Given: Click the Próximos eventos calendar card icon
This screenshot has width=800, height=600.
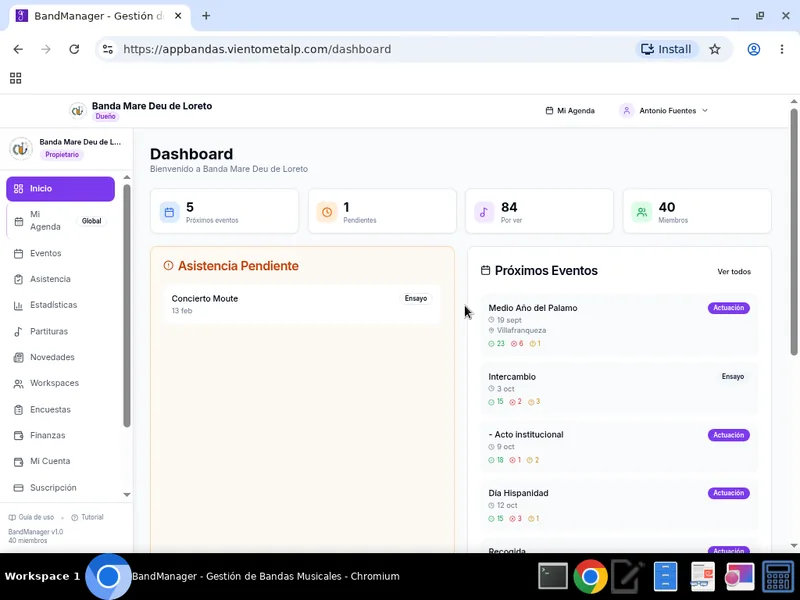Looking at the screenshot, I should click(x=169, y=212).
